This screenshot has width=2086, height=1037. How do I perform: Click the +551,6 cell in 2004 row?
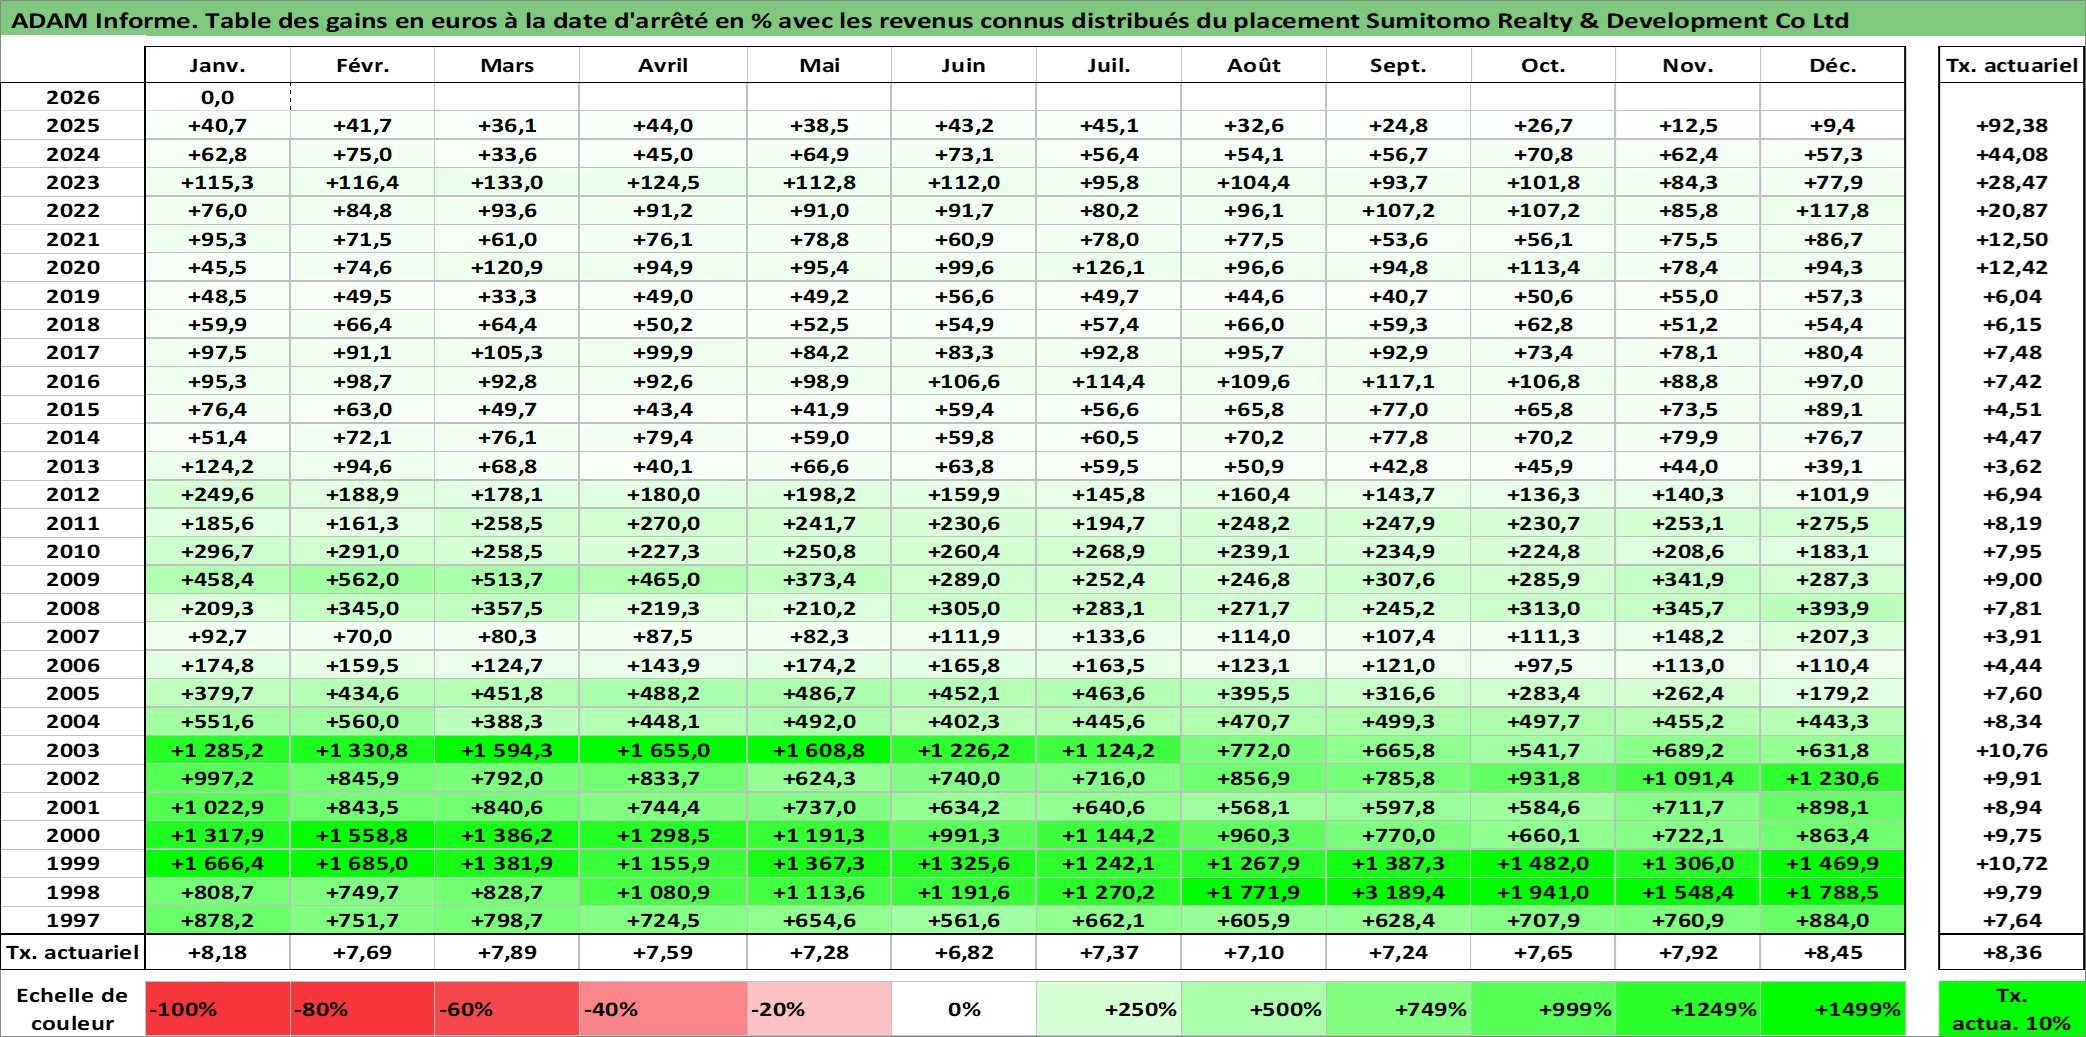tap(217, 721)
